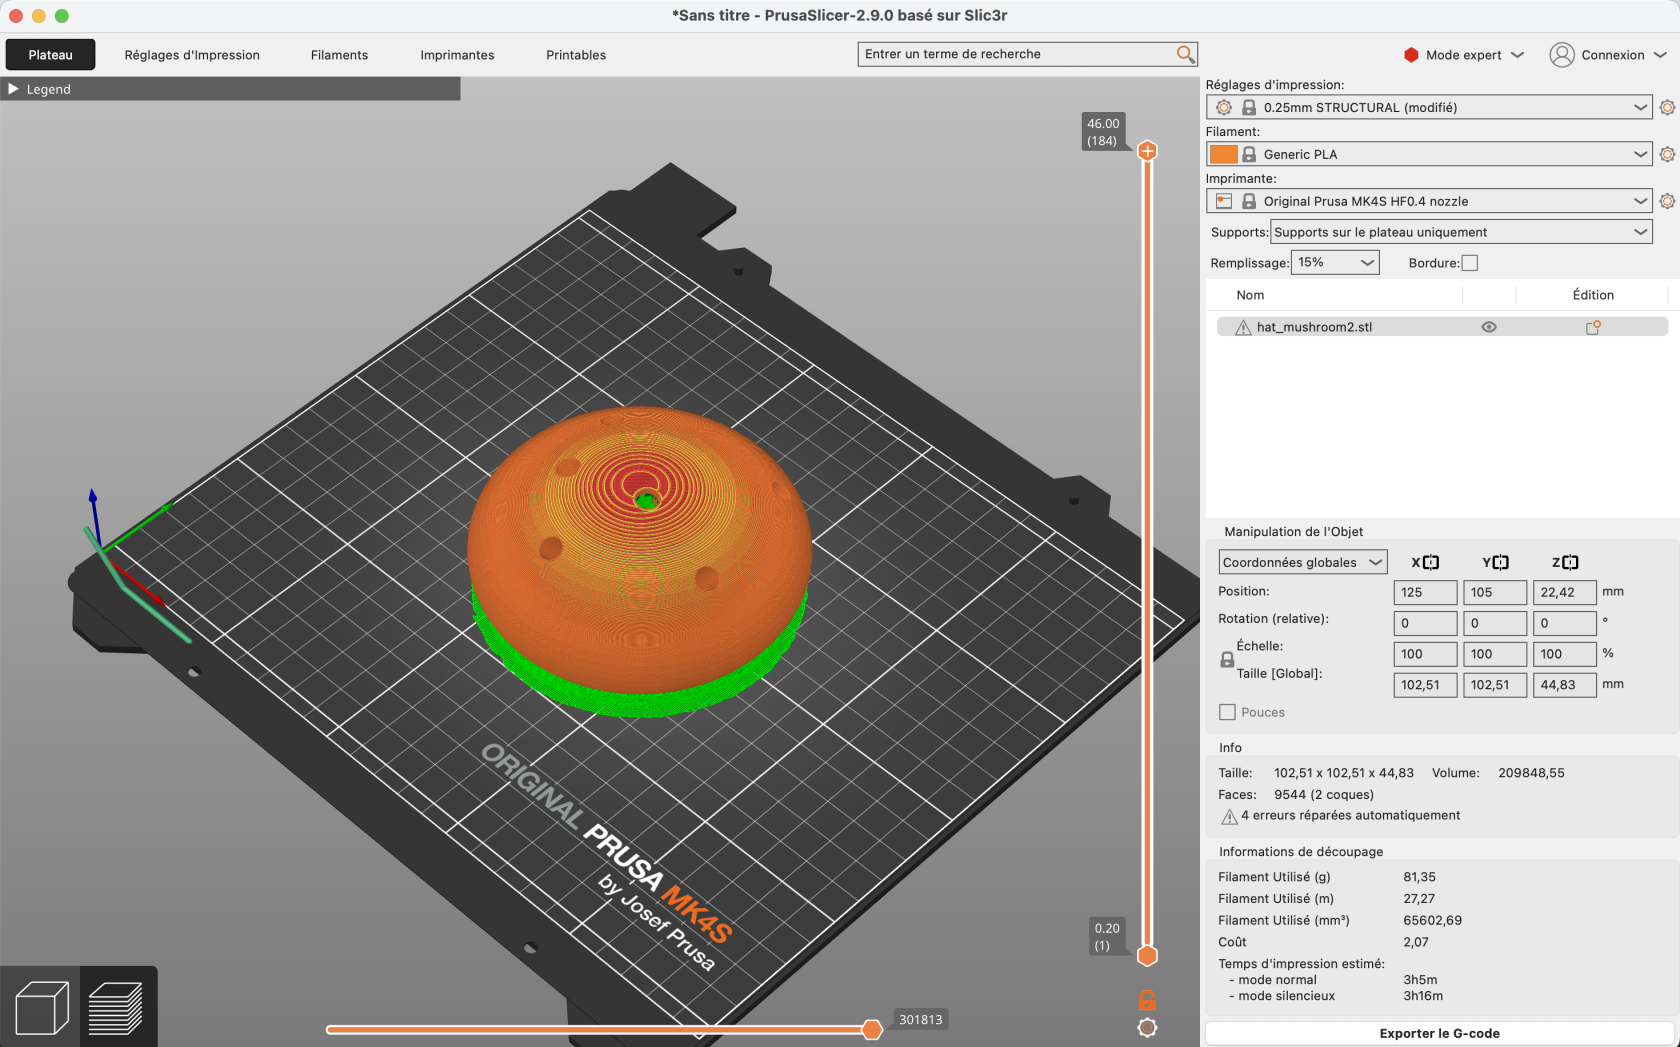Click the horizontal move slider thumb

click(x=872, y=1029)
